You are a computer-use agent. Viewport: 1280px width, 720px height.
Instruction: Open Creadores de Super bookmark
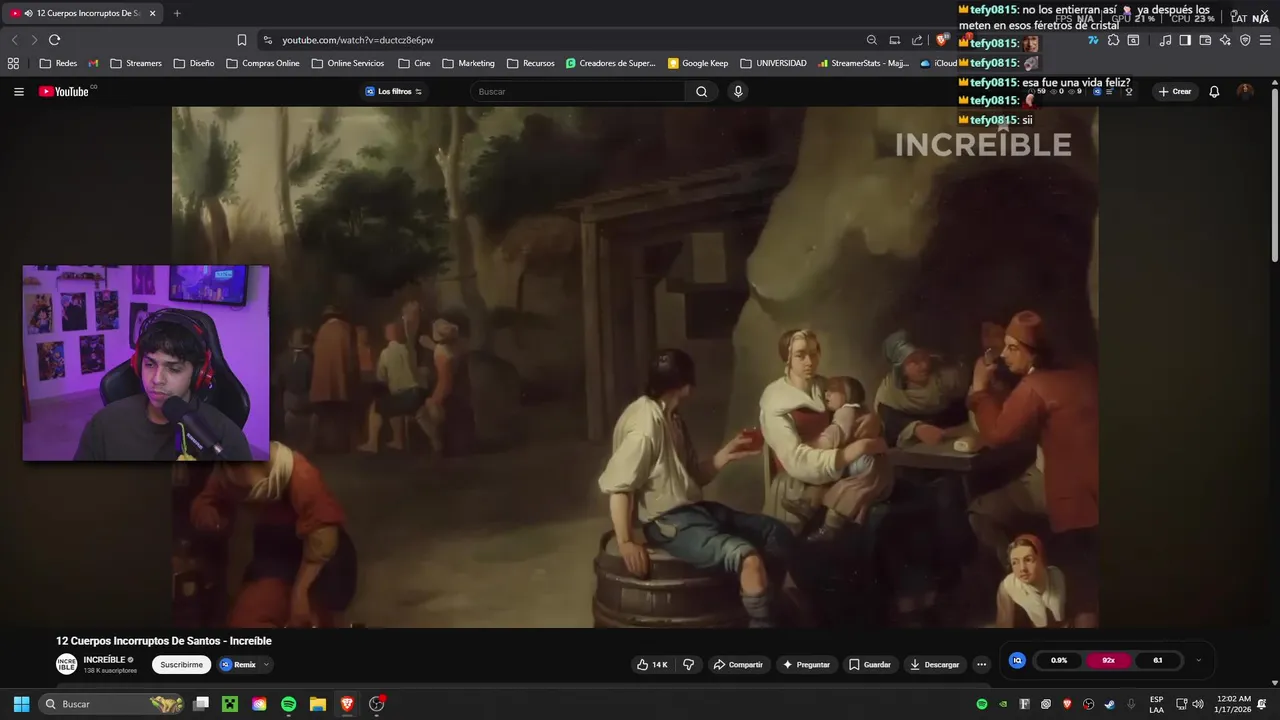click(x=610, y=63)
